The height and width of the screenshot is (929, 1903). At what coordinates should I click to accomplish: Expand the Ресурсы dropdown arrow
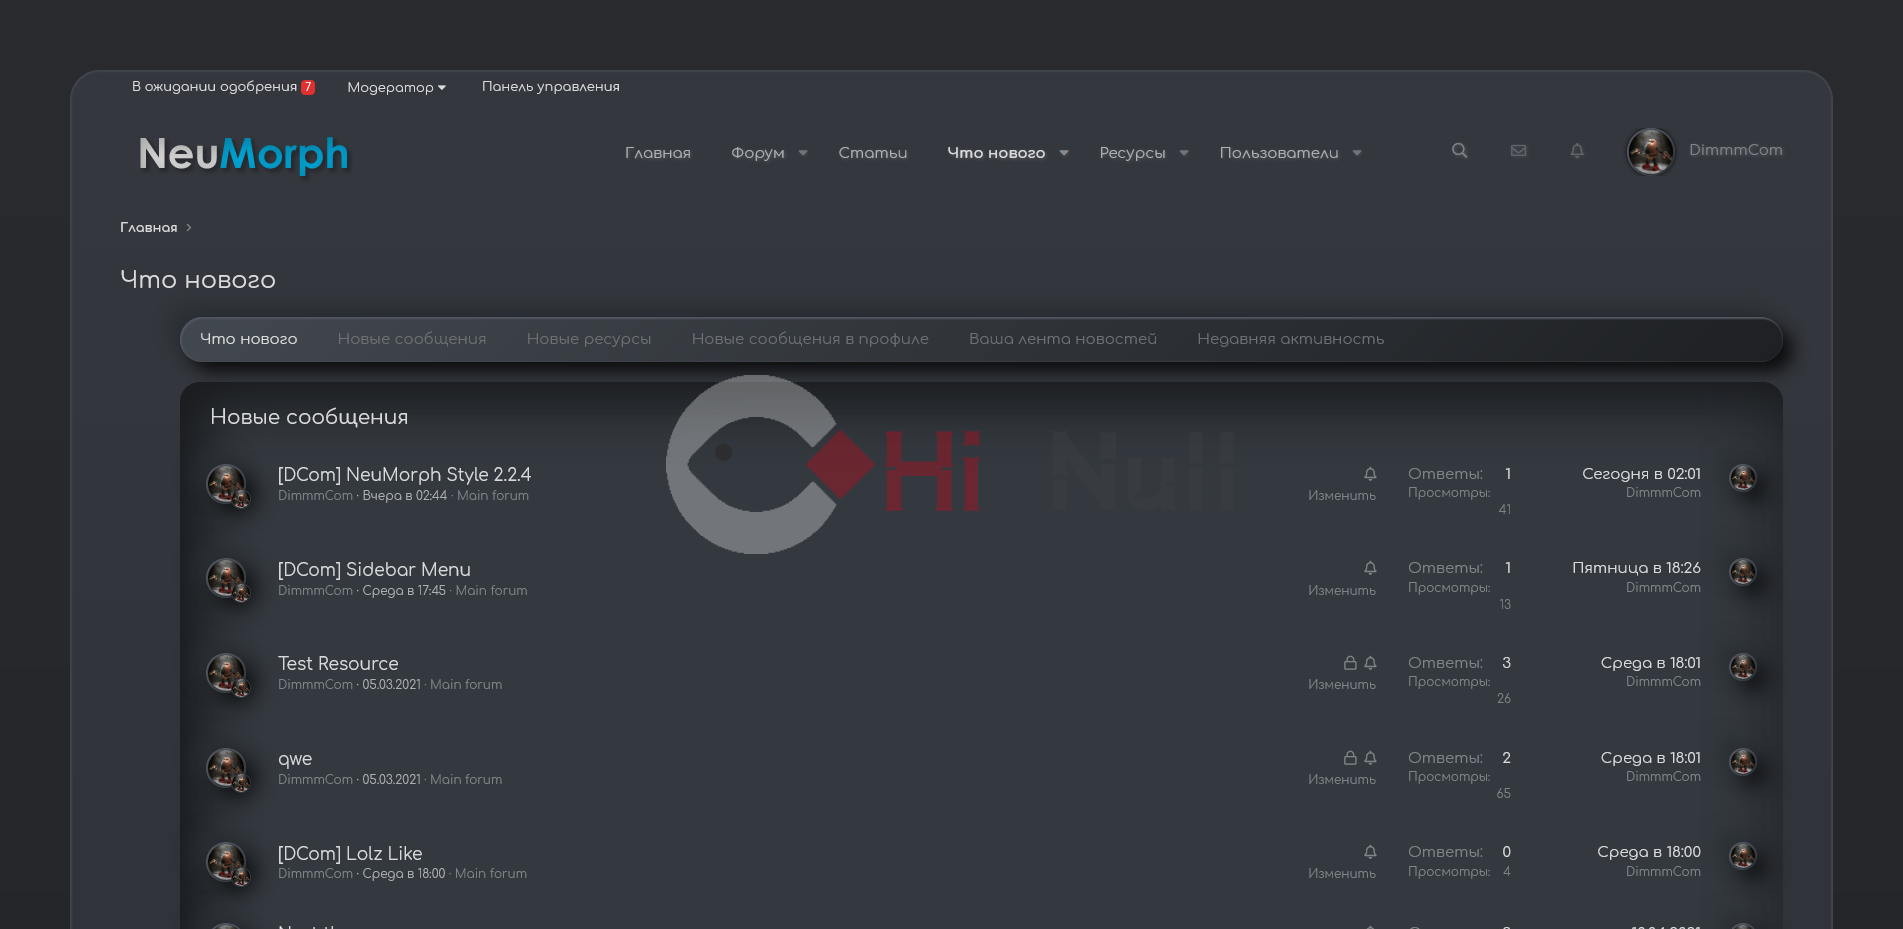click(x=1184, y=153)
